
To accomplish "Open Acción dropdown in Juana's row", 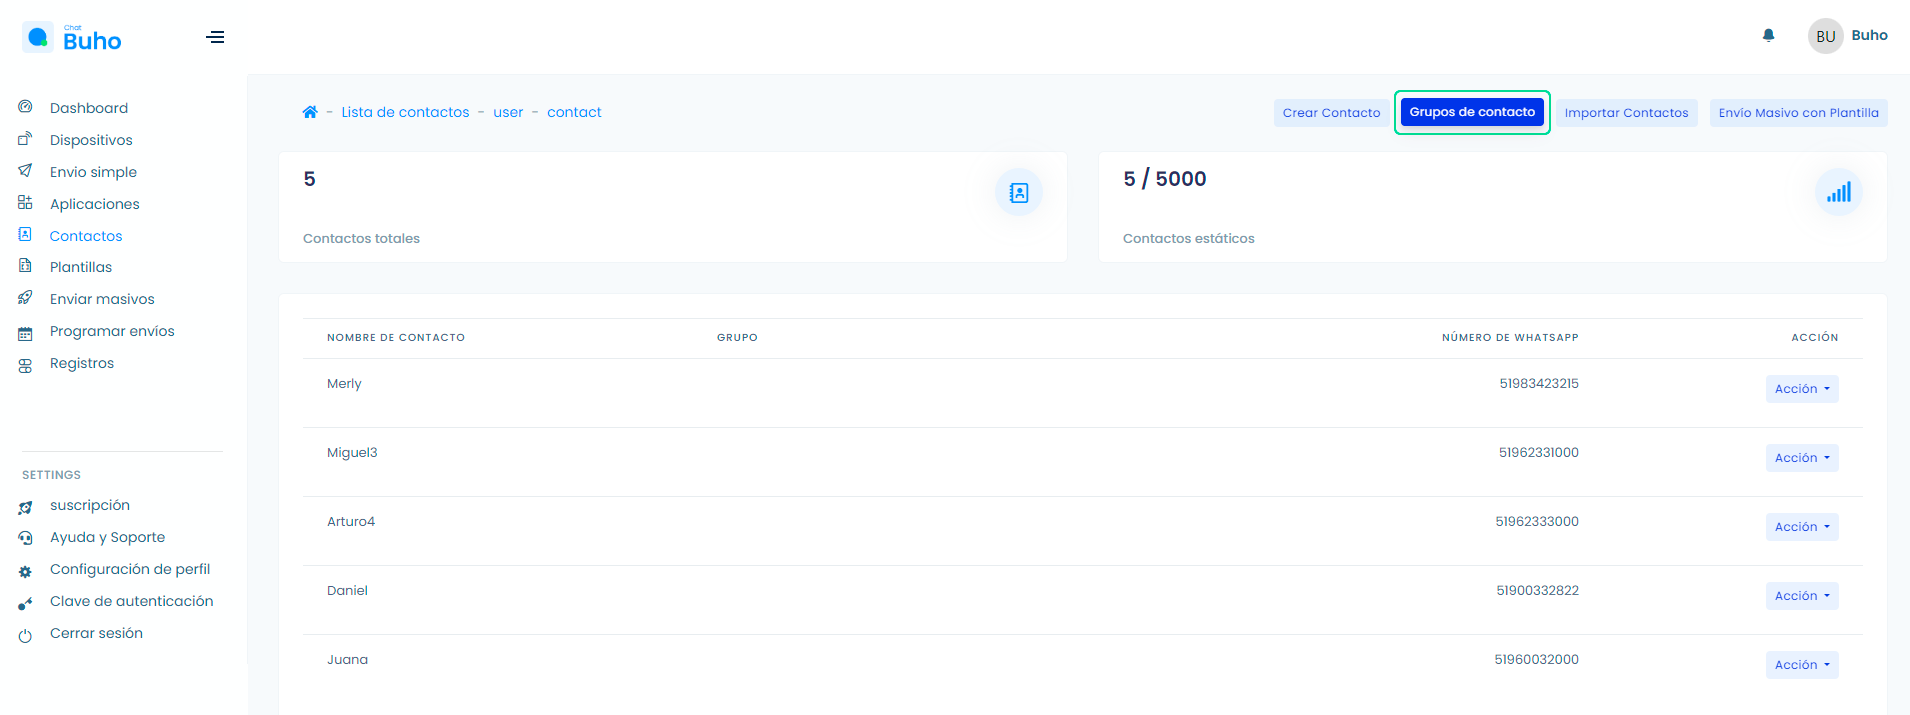I will [x=1801, y=665].
